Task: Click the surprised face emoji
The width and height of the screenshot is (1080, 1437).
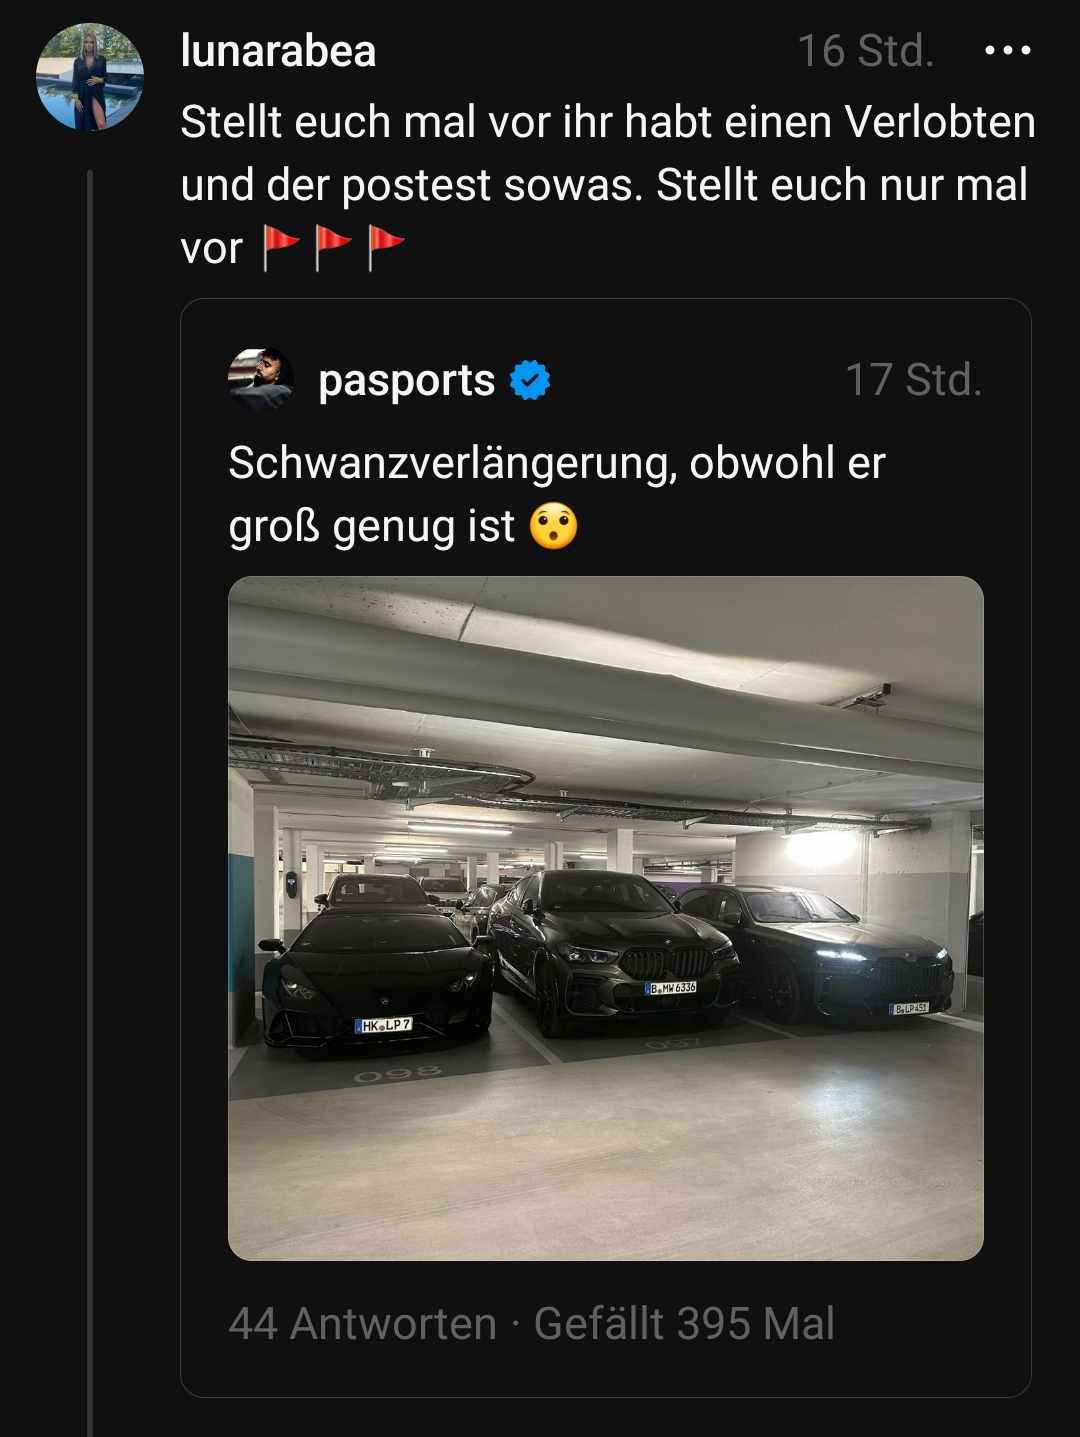Action: [x=553, y=527]
